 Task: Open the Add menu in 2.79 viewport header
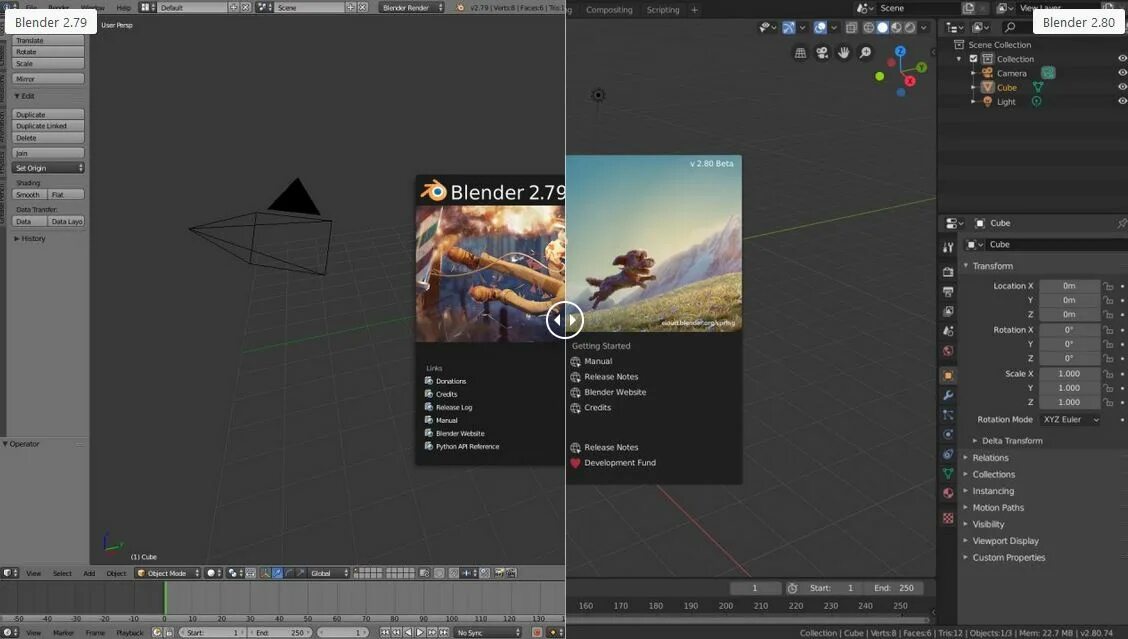89,574
